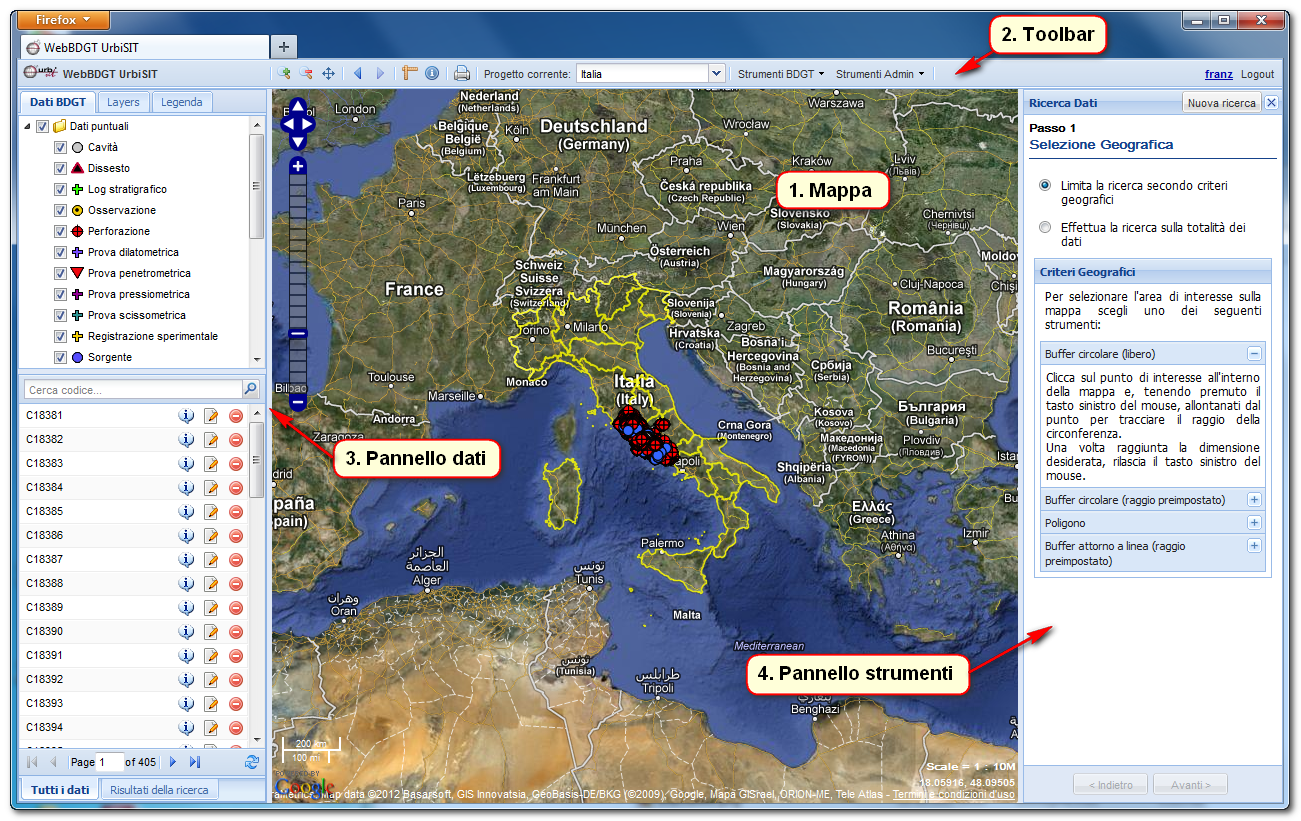Select WebBDGT UrbiSIT browser tab
This screenshot has height=821, width=1301.
click(144, 47)
